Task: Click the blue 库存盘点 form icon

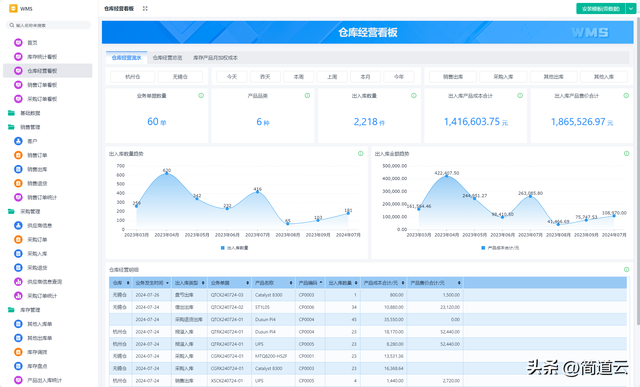Action: [x=18, y=366]
